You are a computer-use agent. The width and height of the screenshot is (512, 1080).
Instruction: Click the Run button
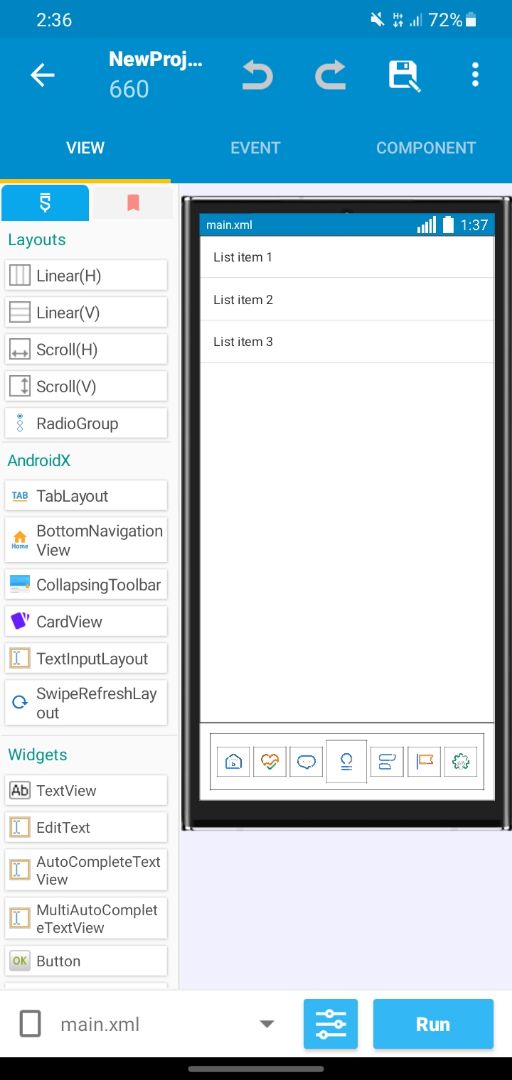pos(433,1024)
